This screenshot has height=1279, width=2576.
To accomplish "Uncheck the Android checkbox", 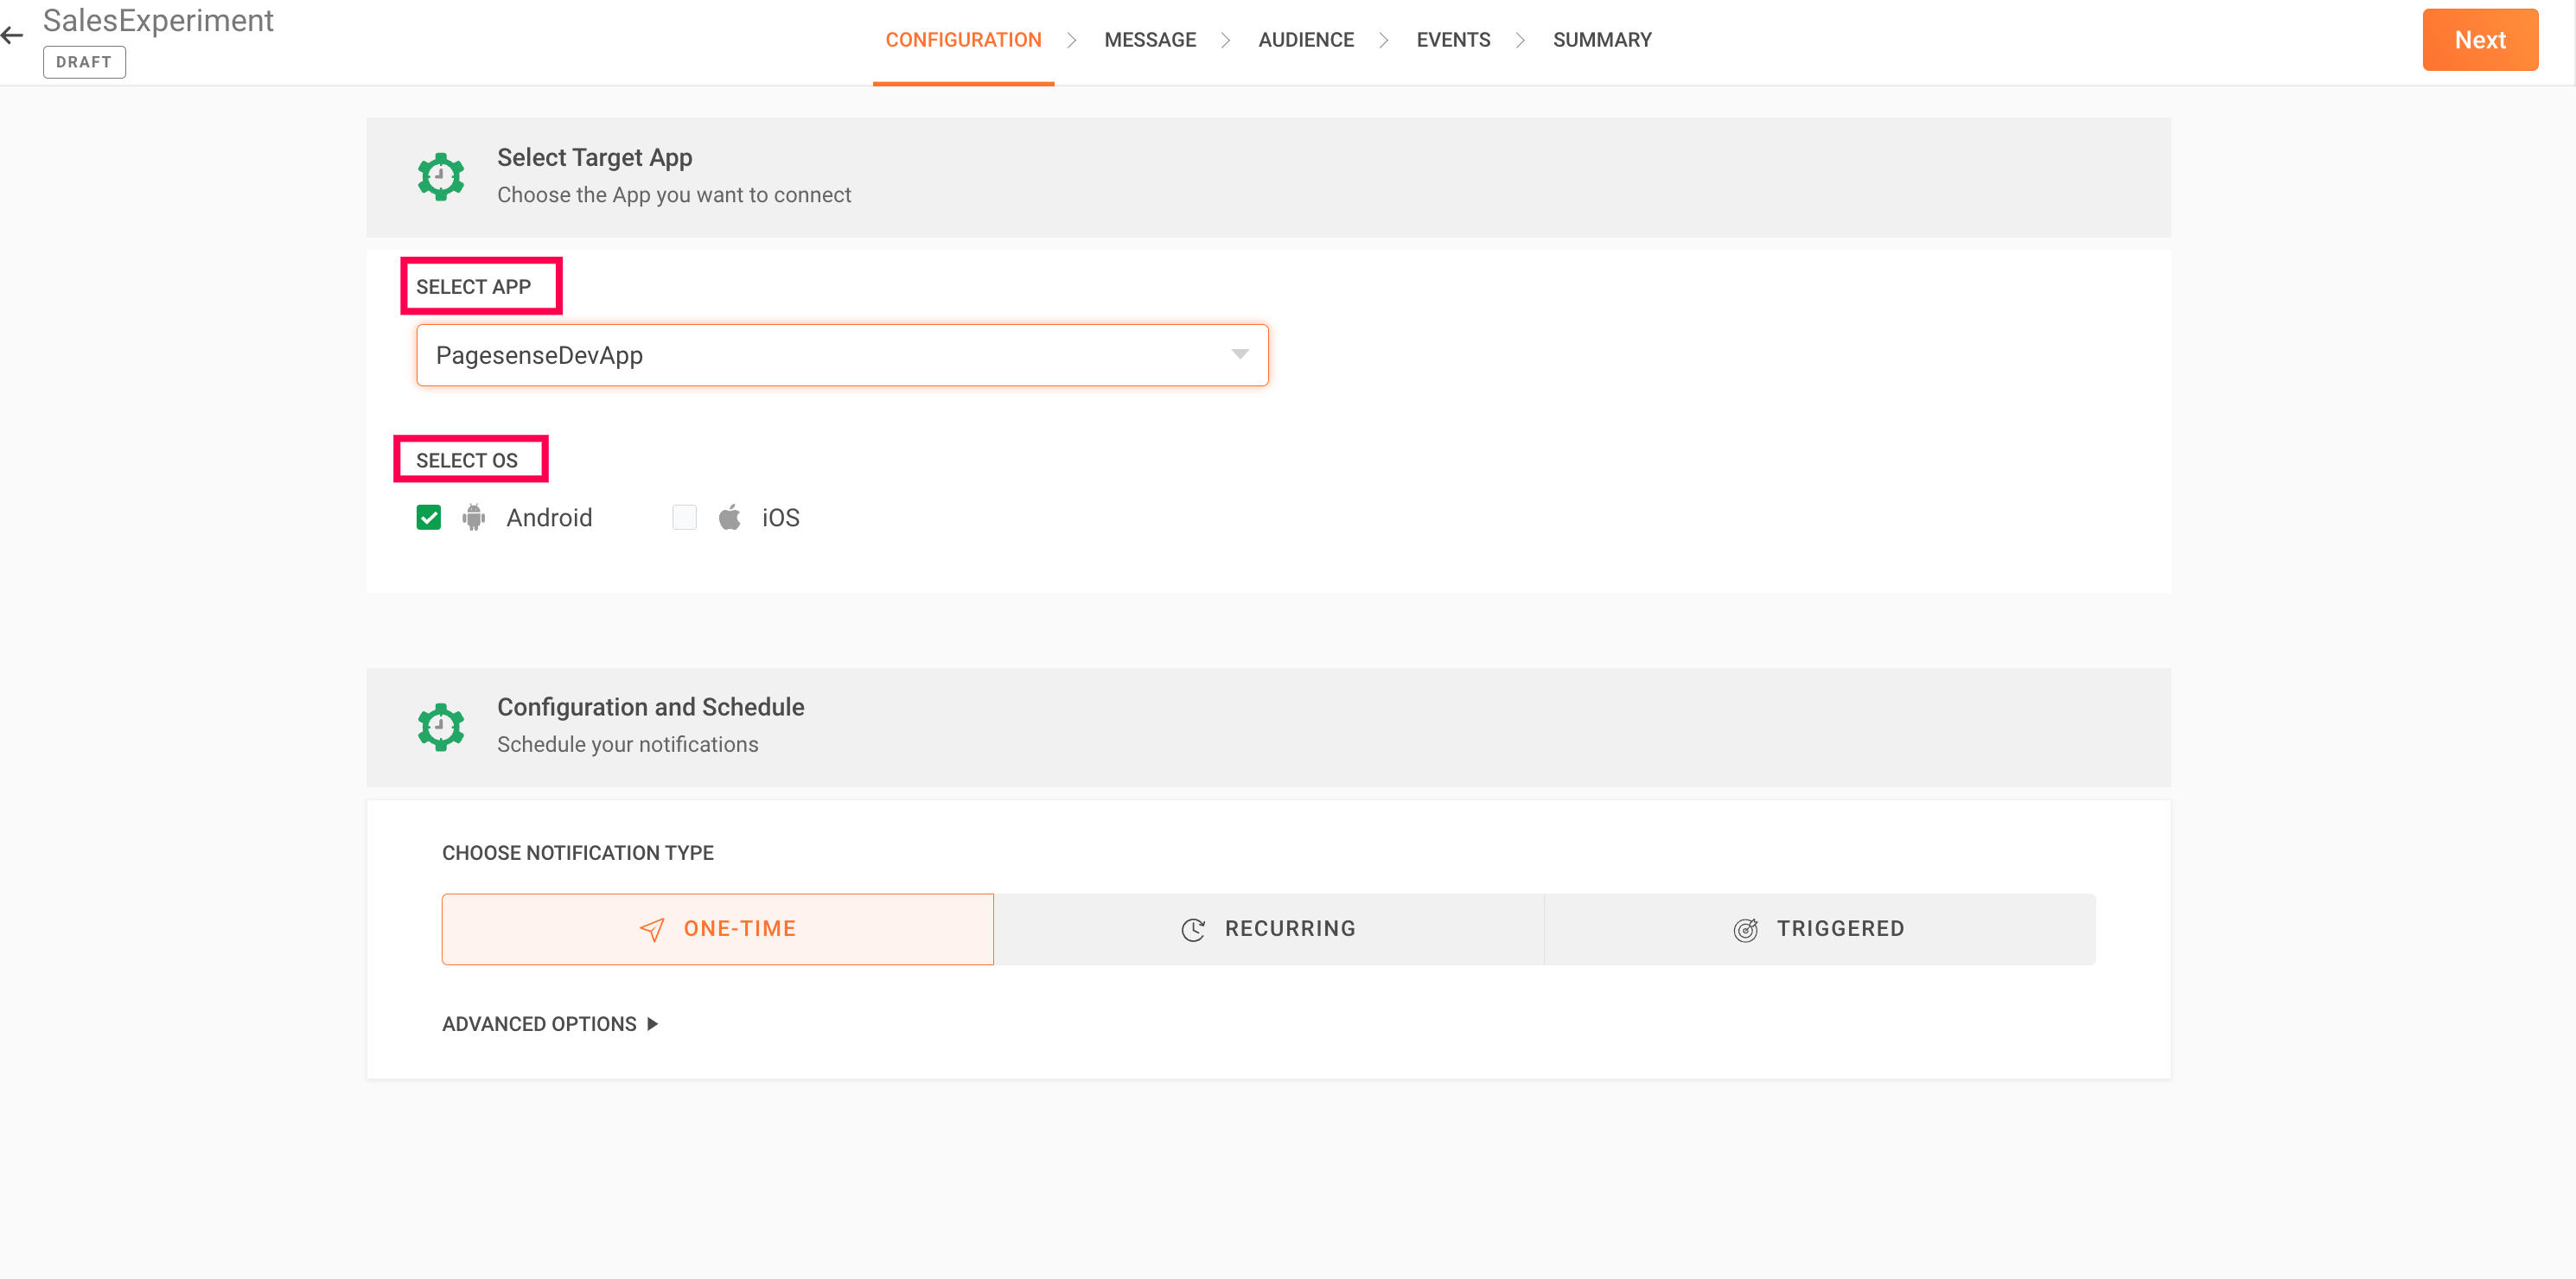I will pyautogui.click(x=429, y=517).
